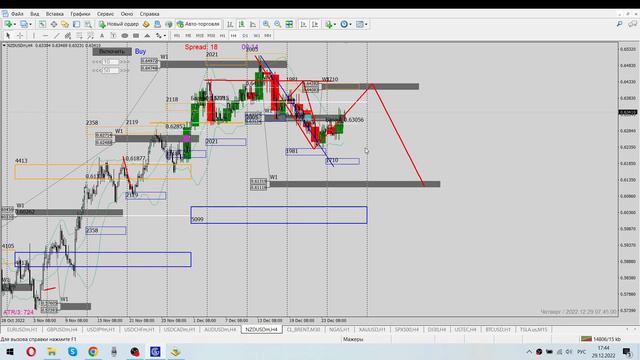Viewport: 640px width, 360px height.
Task: Click the Новый ордер button
Action: coord(119,24)
